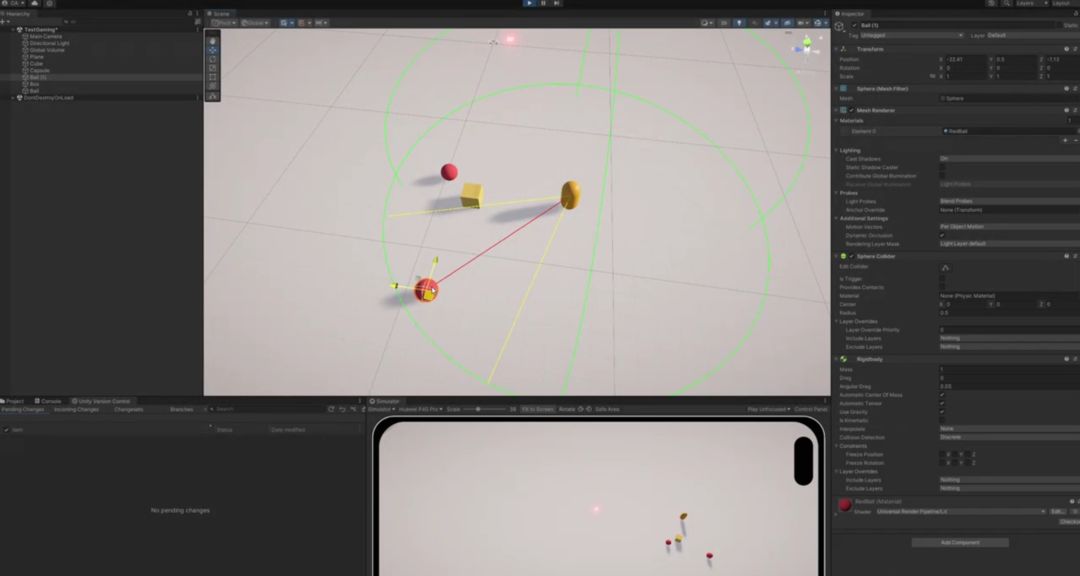Click the Add Component button
The width and height of the screenshot is (1080, 576).
(960, 543)
